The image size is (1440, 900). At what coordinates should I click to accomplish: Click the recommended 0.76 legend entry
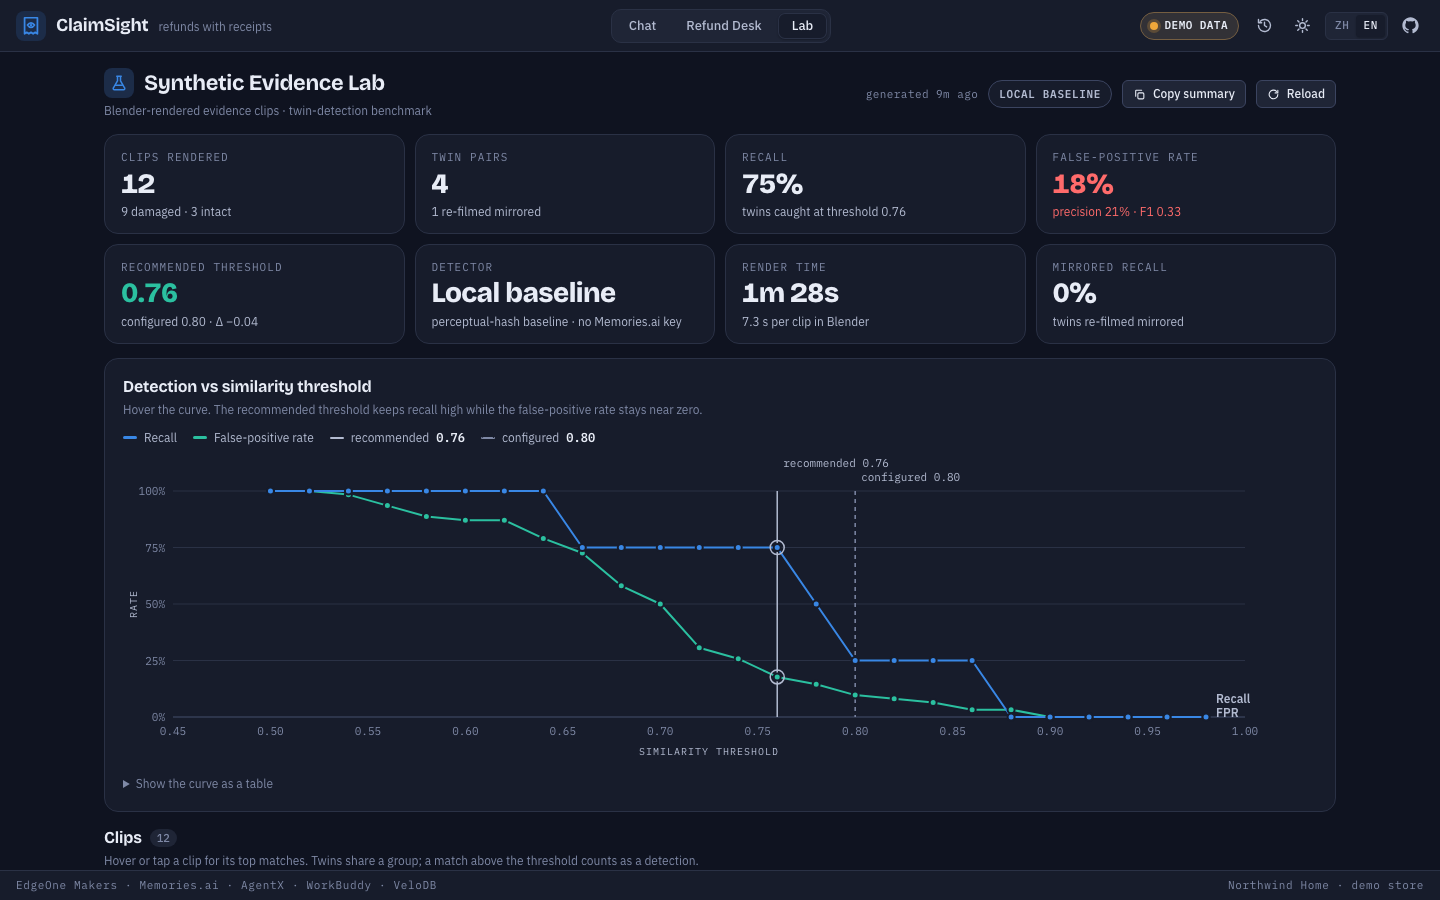click(397, 438)
